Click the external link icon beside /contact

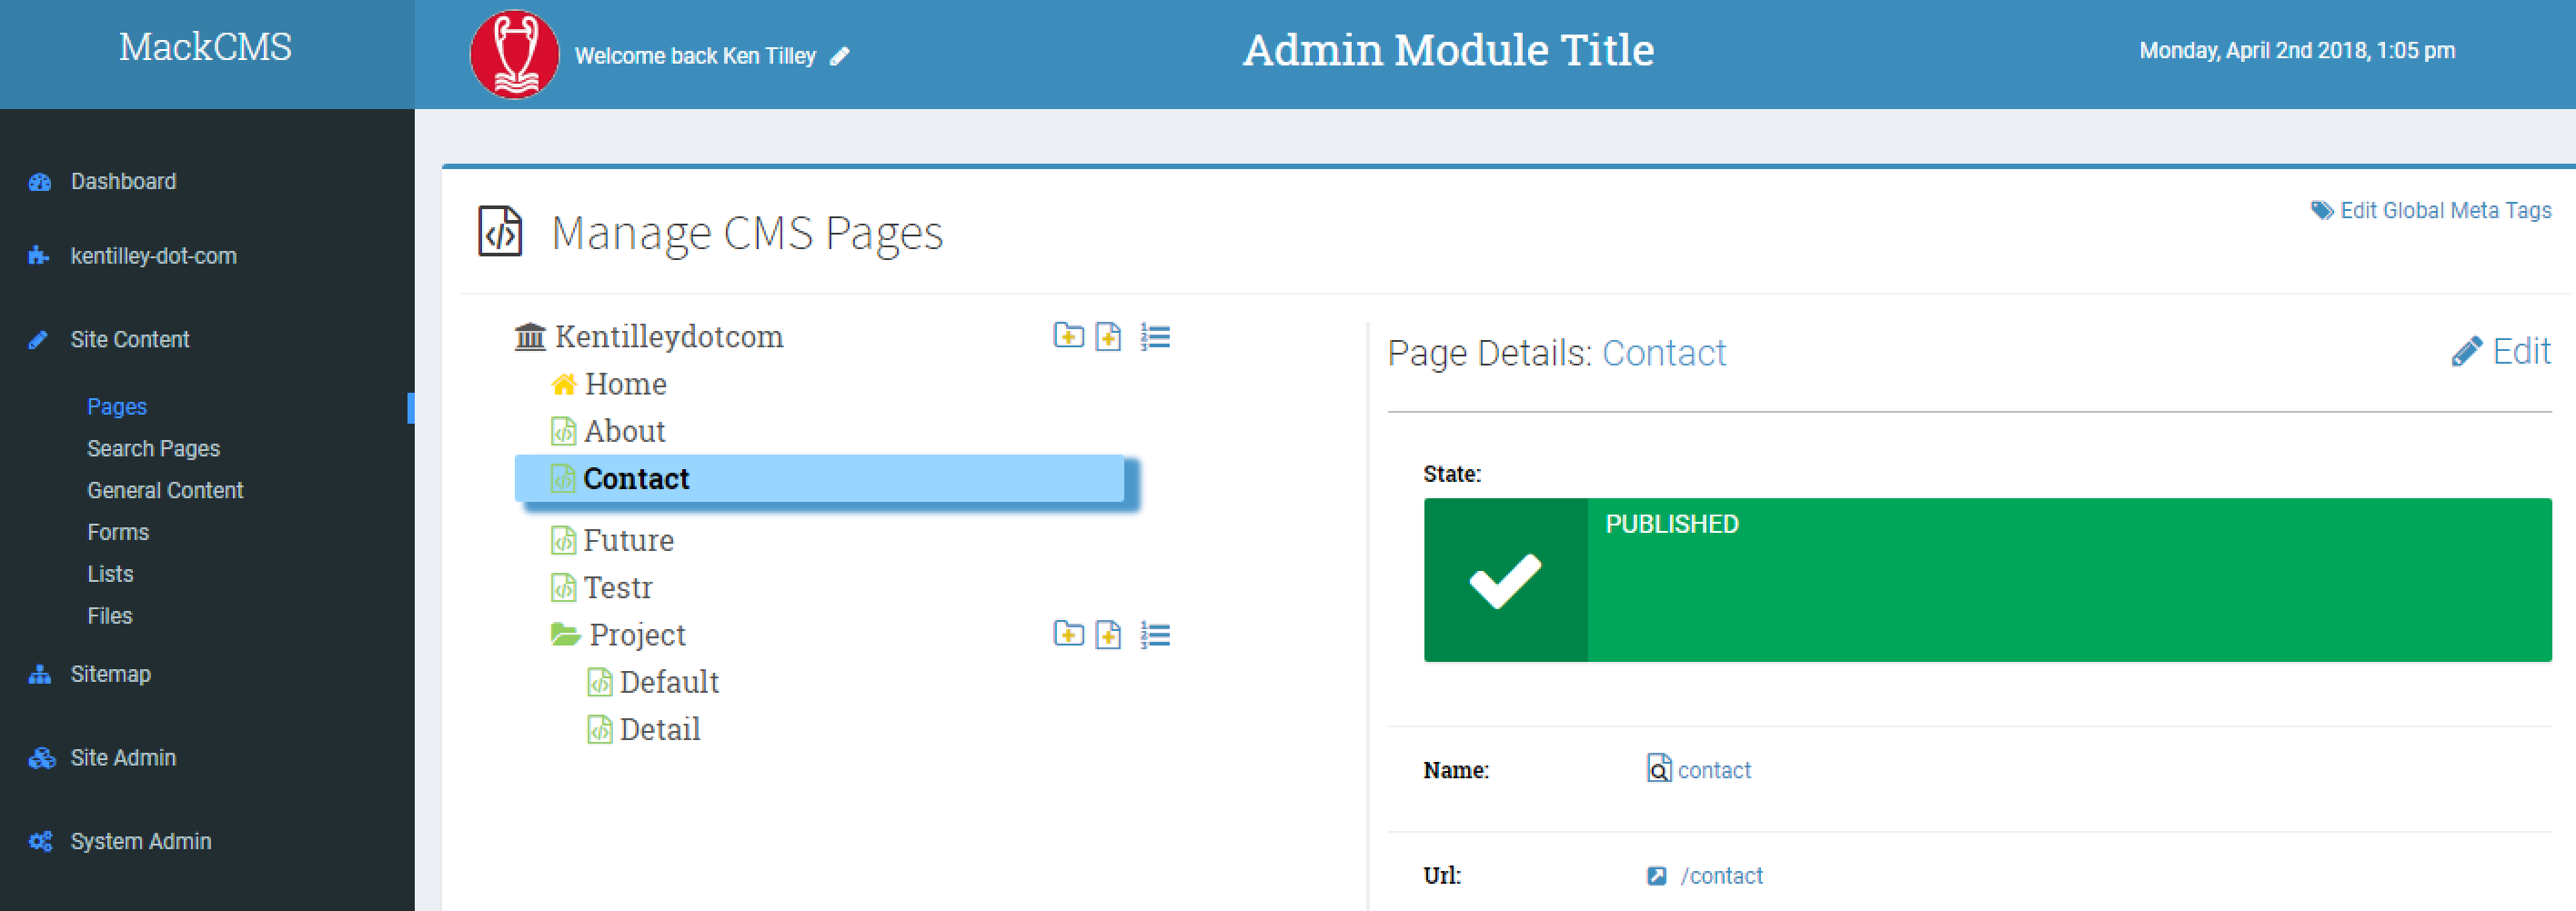pyautogui.click(x=1657, y=876)
